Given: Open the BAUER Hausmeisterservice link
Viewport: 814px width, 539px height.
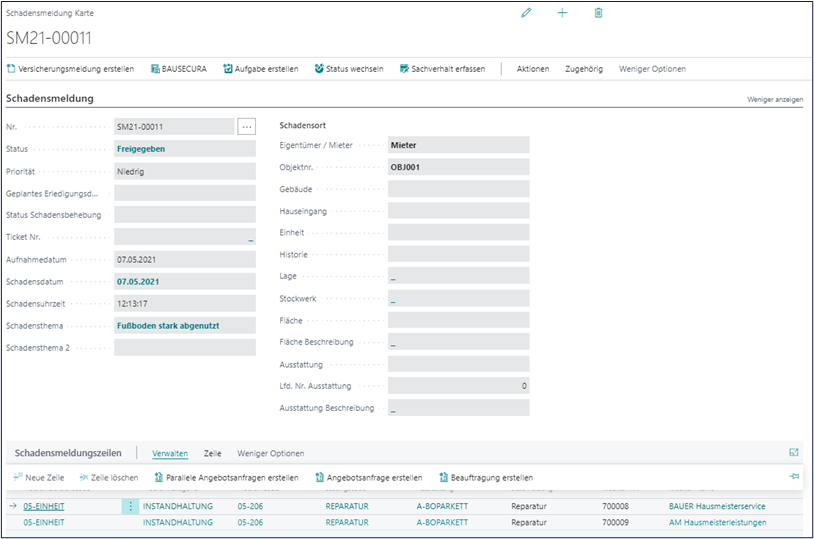Looking at the screenshot, I should 716,507.
